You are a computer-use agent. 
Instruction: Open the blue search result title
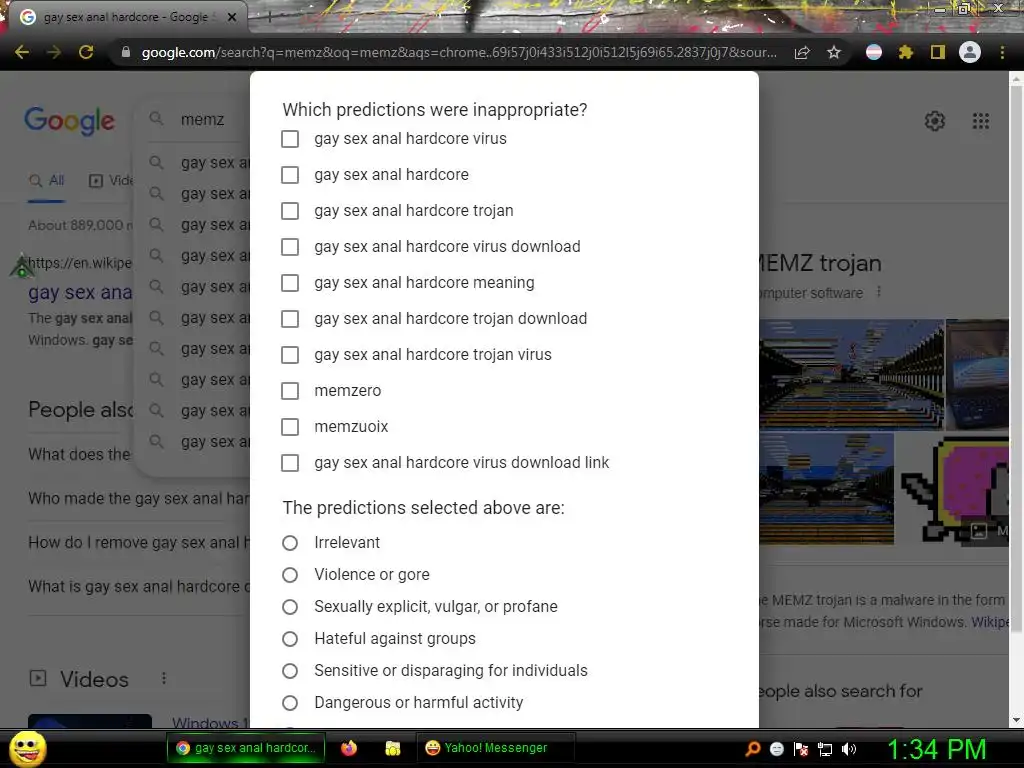click(80, 293)
